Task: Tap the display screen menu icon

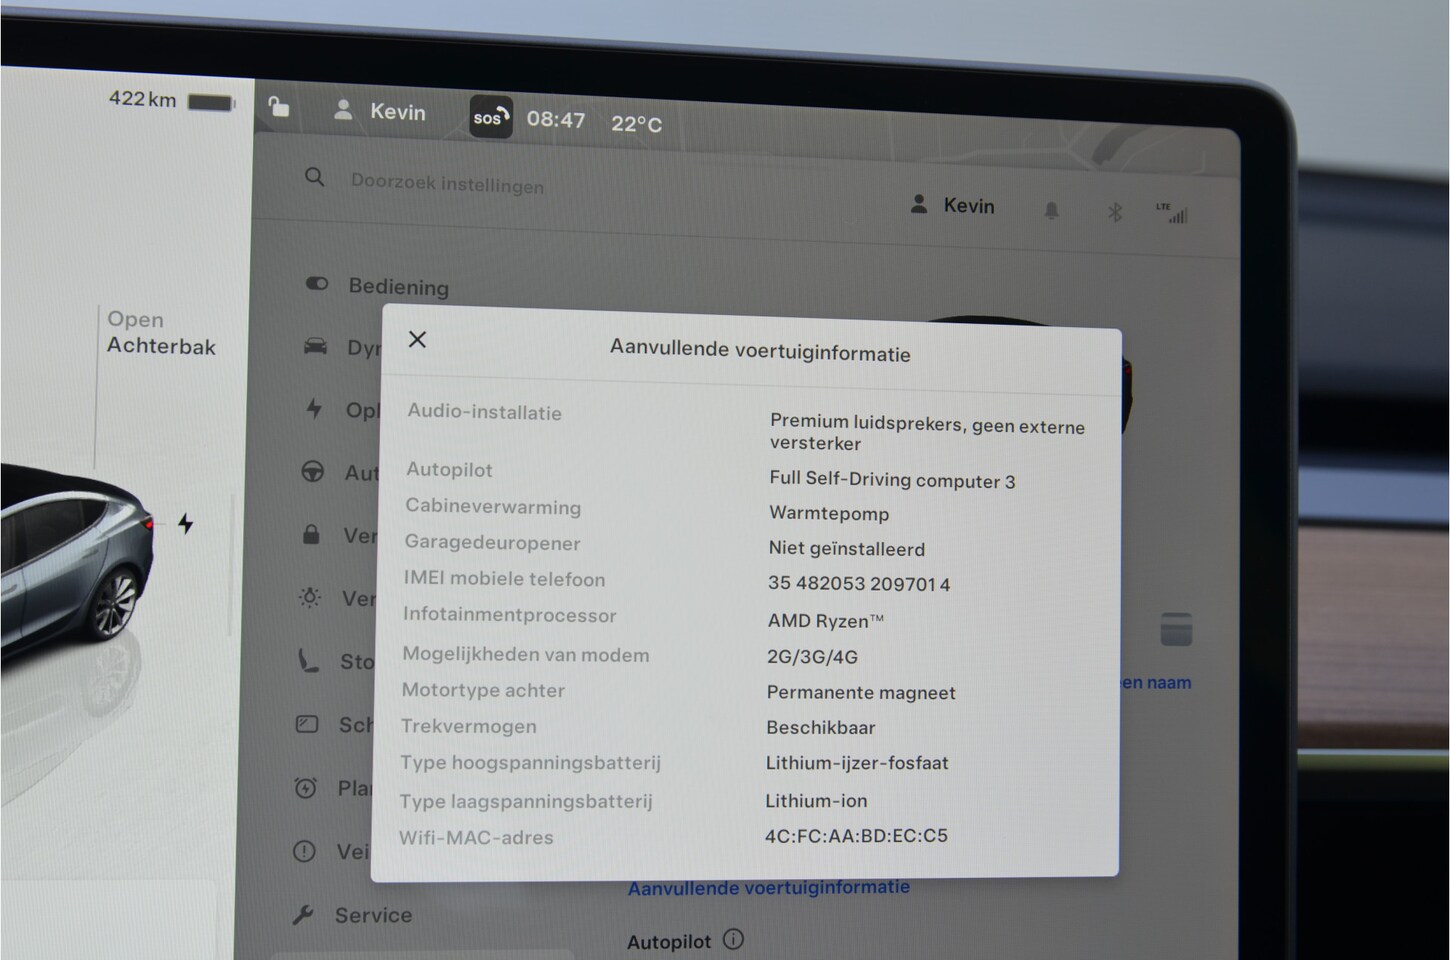Action: [x=307, y=724]
